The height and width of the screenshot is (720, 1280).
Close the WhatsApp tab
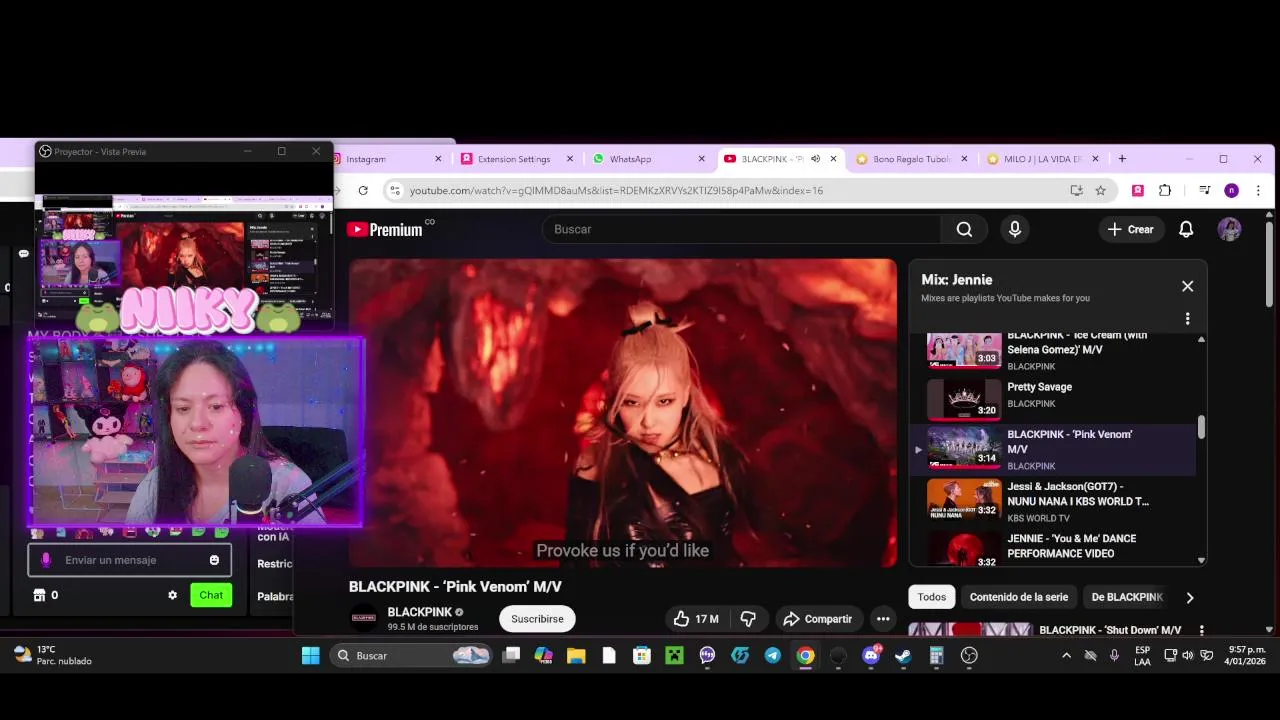[701, 159]
